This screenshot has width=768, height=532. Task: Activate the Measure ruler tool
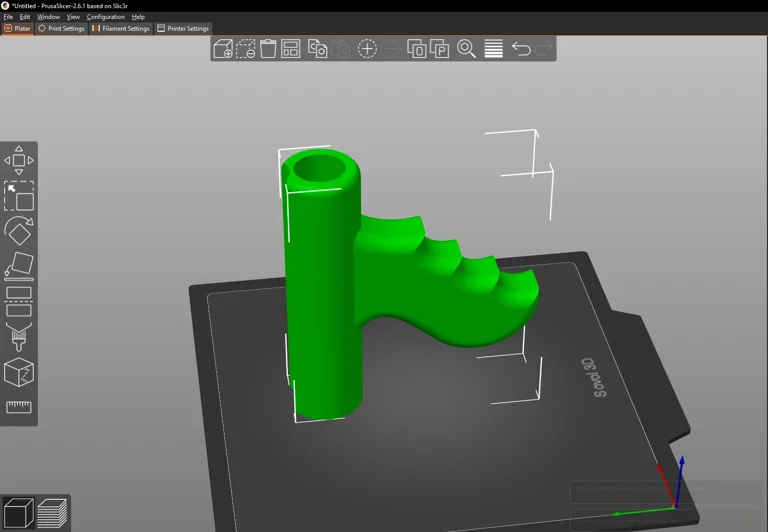[19, 407]
